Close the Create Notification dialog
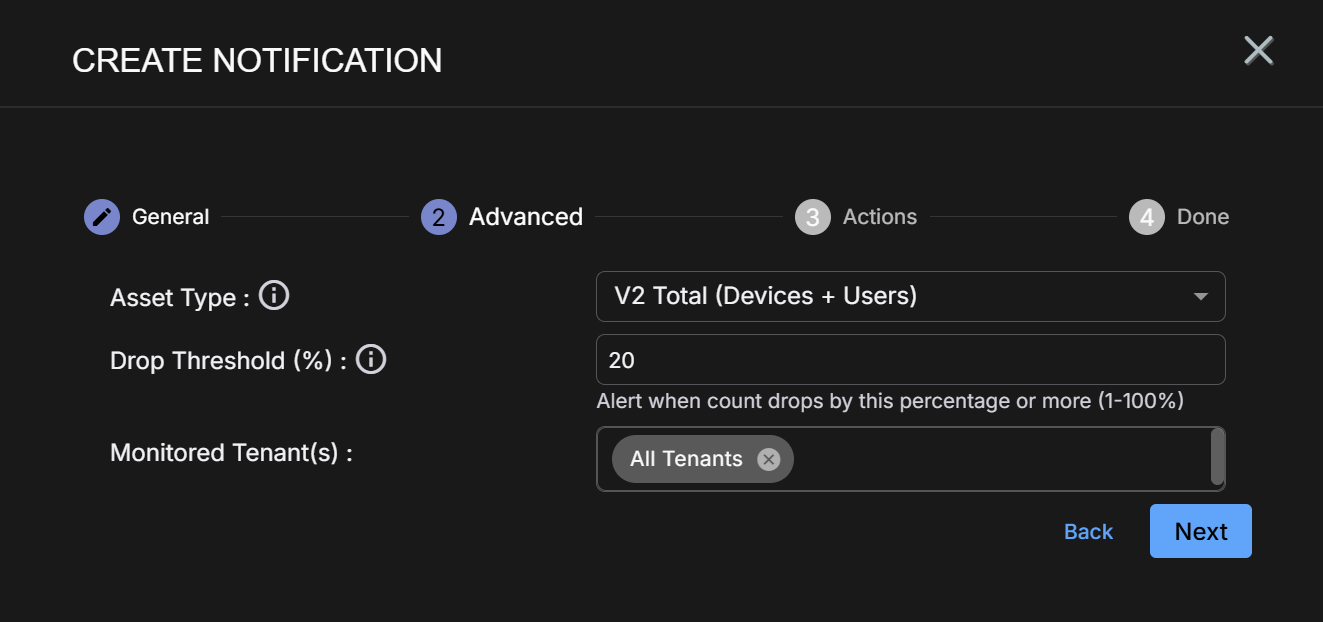This screenshot has width=1323, height=622. tap(1258, 50)
